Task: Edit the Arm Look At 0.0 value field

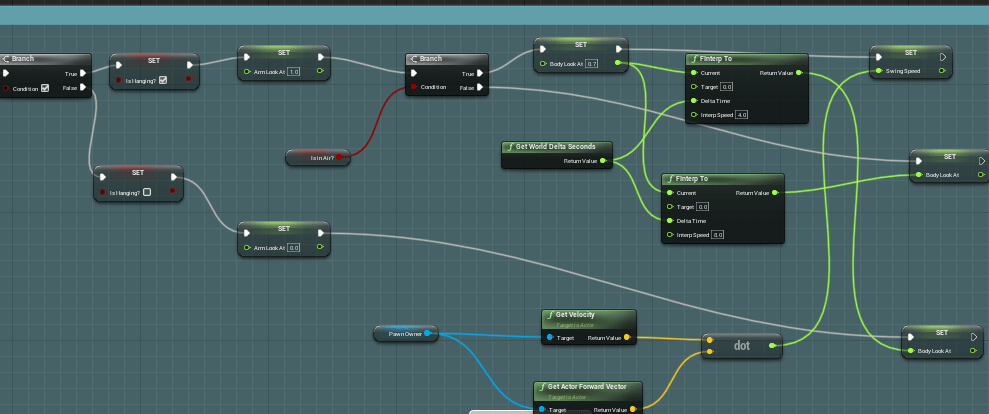Action: pyautogui.click(x=293, y=247)
